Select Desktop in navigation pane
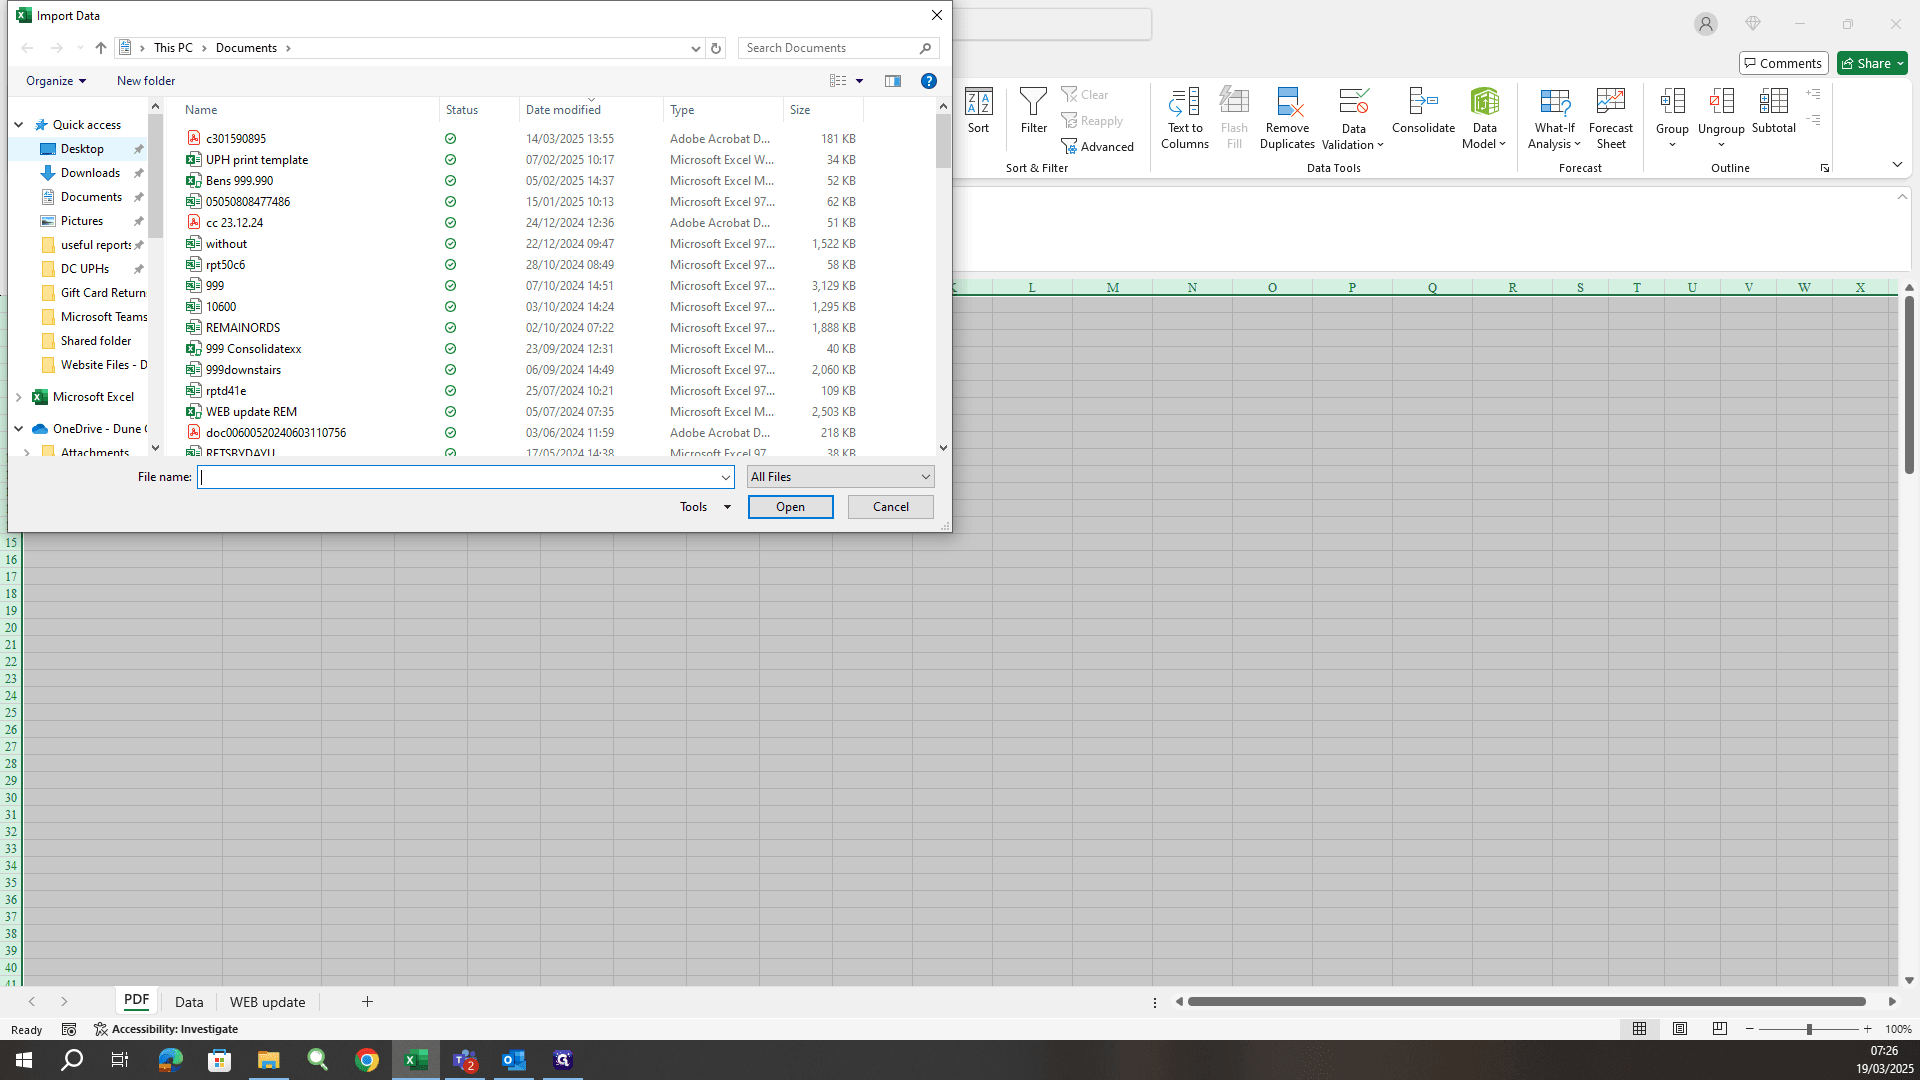This screenshot has width=1920, height=1080. (x=82, y=149)
